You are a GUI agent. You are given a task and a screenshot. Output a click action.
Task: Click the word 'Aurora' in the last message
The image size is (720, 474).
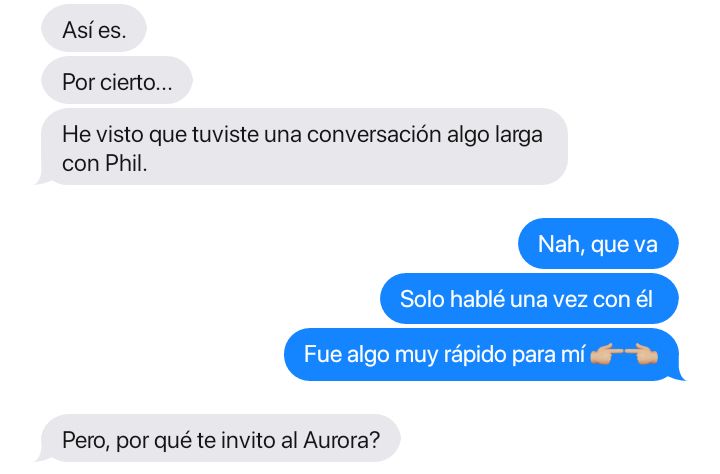coord(336,440)
